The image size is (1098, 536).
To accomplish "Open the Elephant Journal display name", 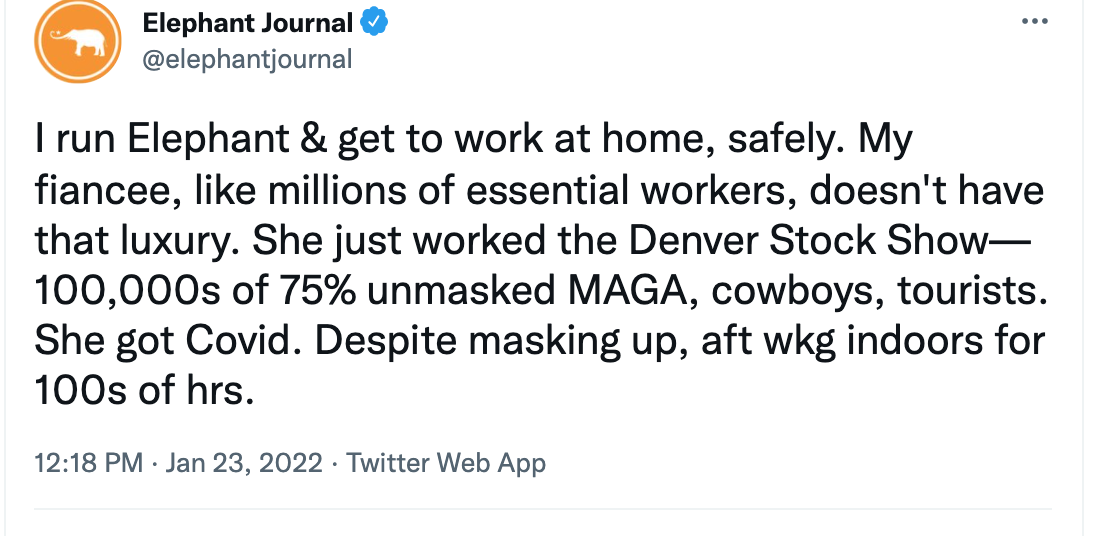I will pos(247,23).
